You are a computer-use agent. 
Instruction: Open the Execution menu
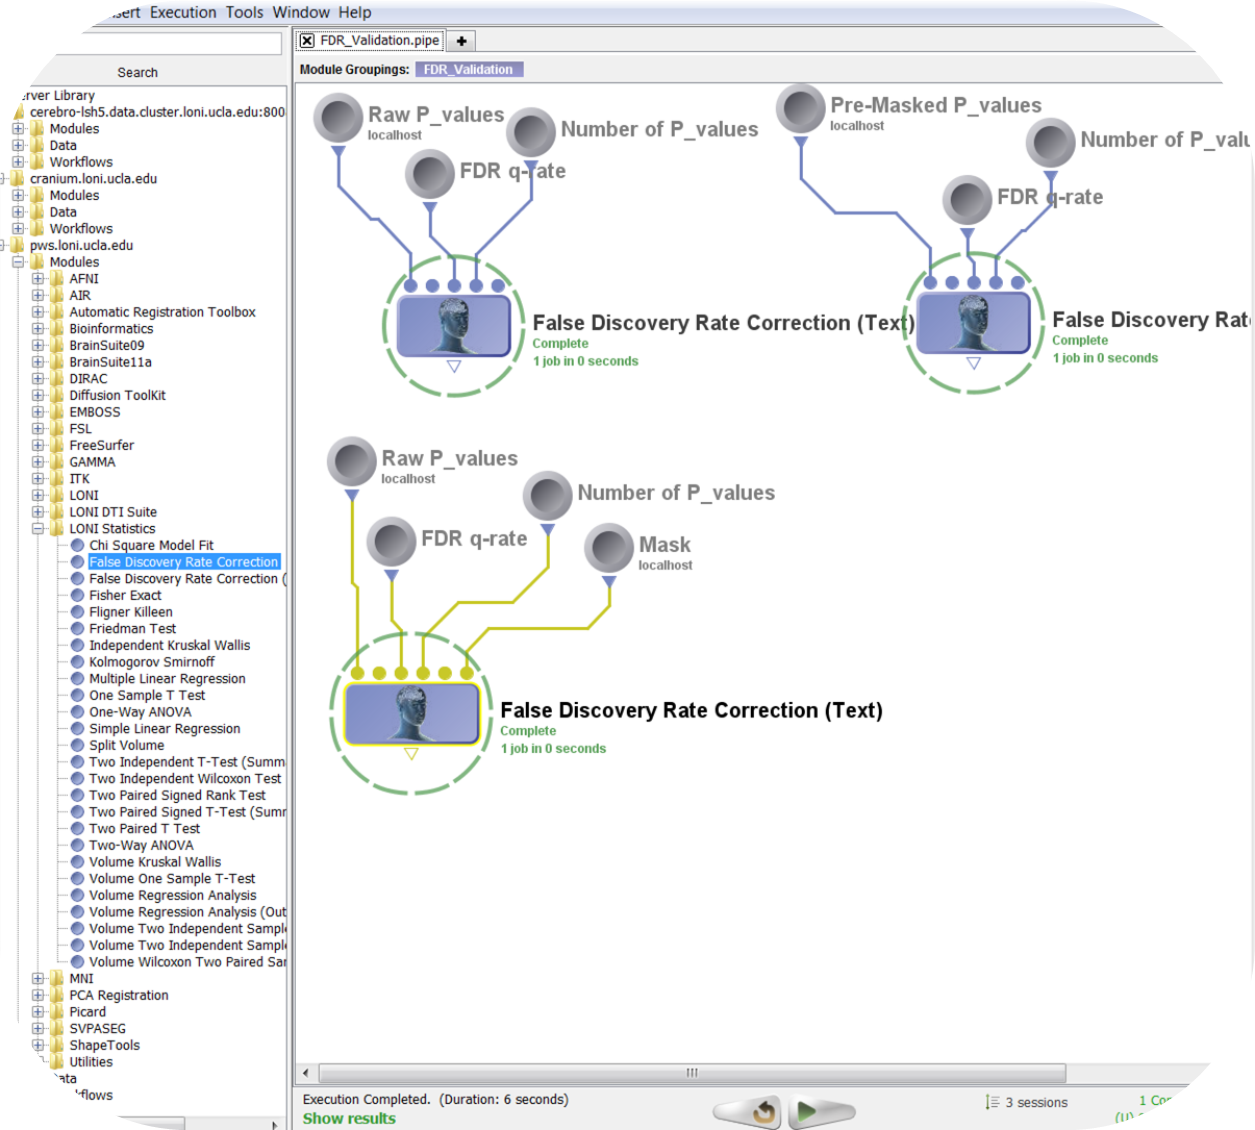pyautogui.click(x=183, y=12)
